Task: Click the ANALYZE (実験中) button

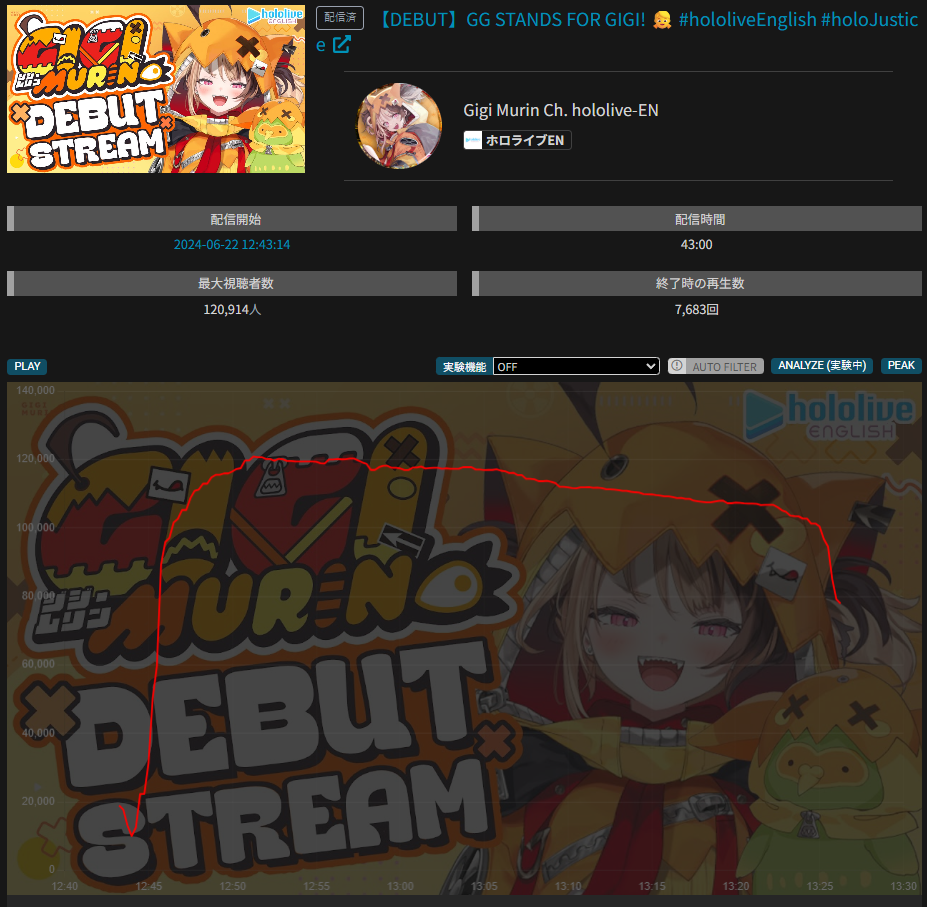Action: 822,365
